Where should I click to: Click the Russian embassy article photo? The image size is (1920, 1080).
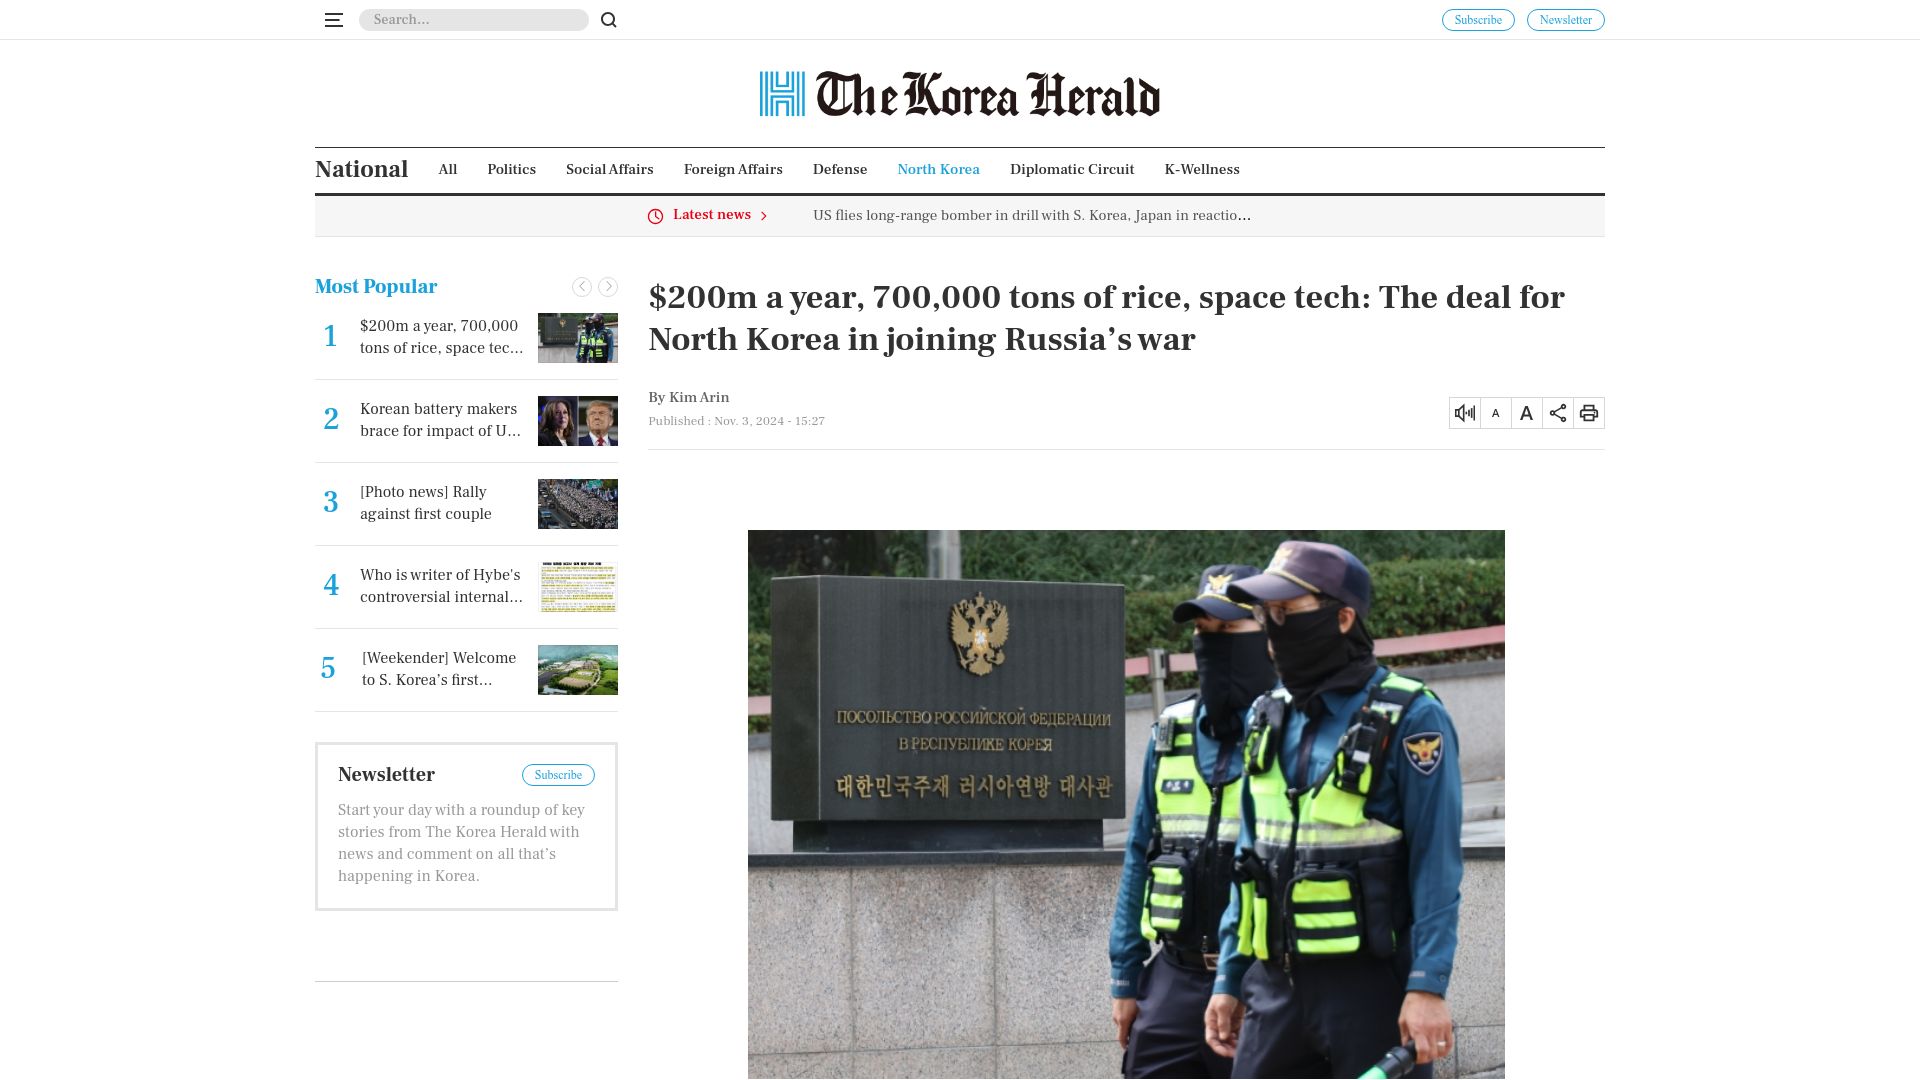point(1126,804)
